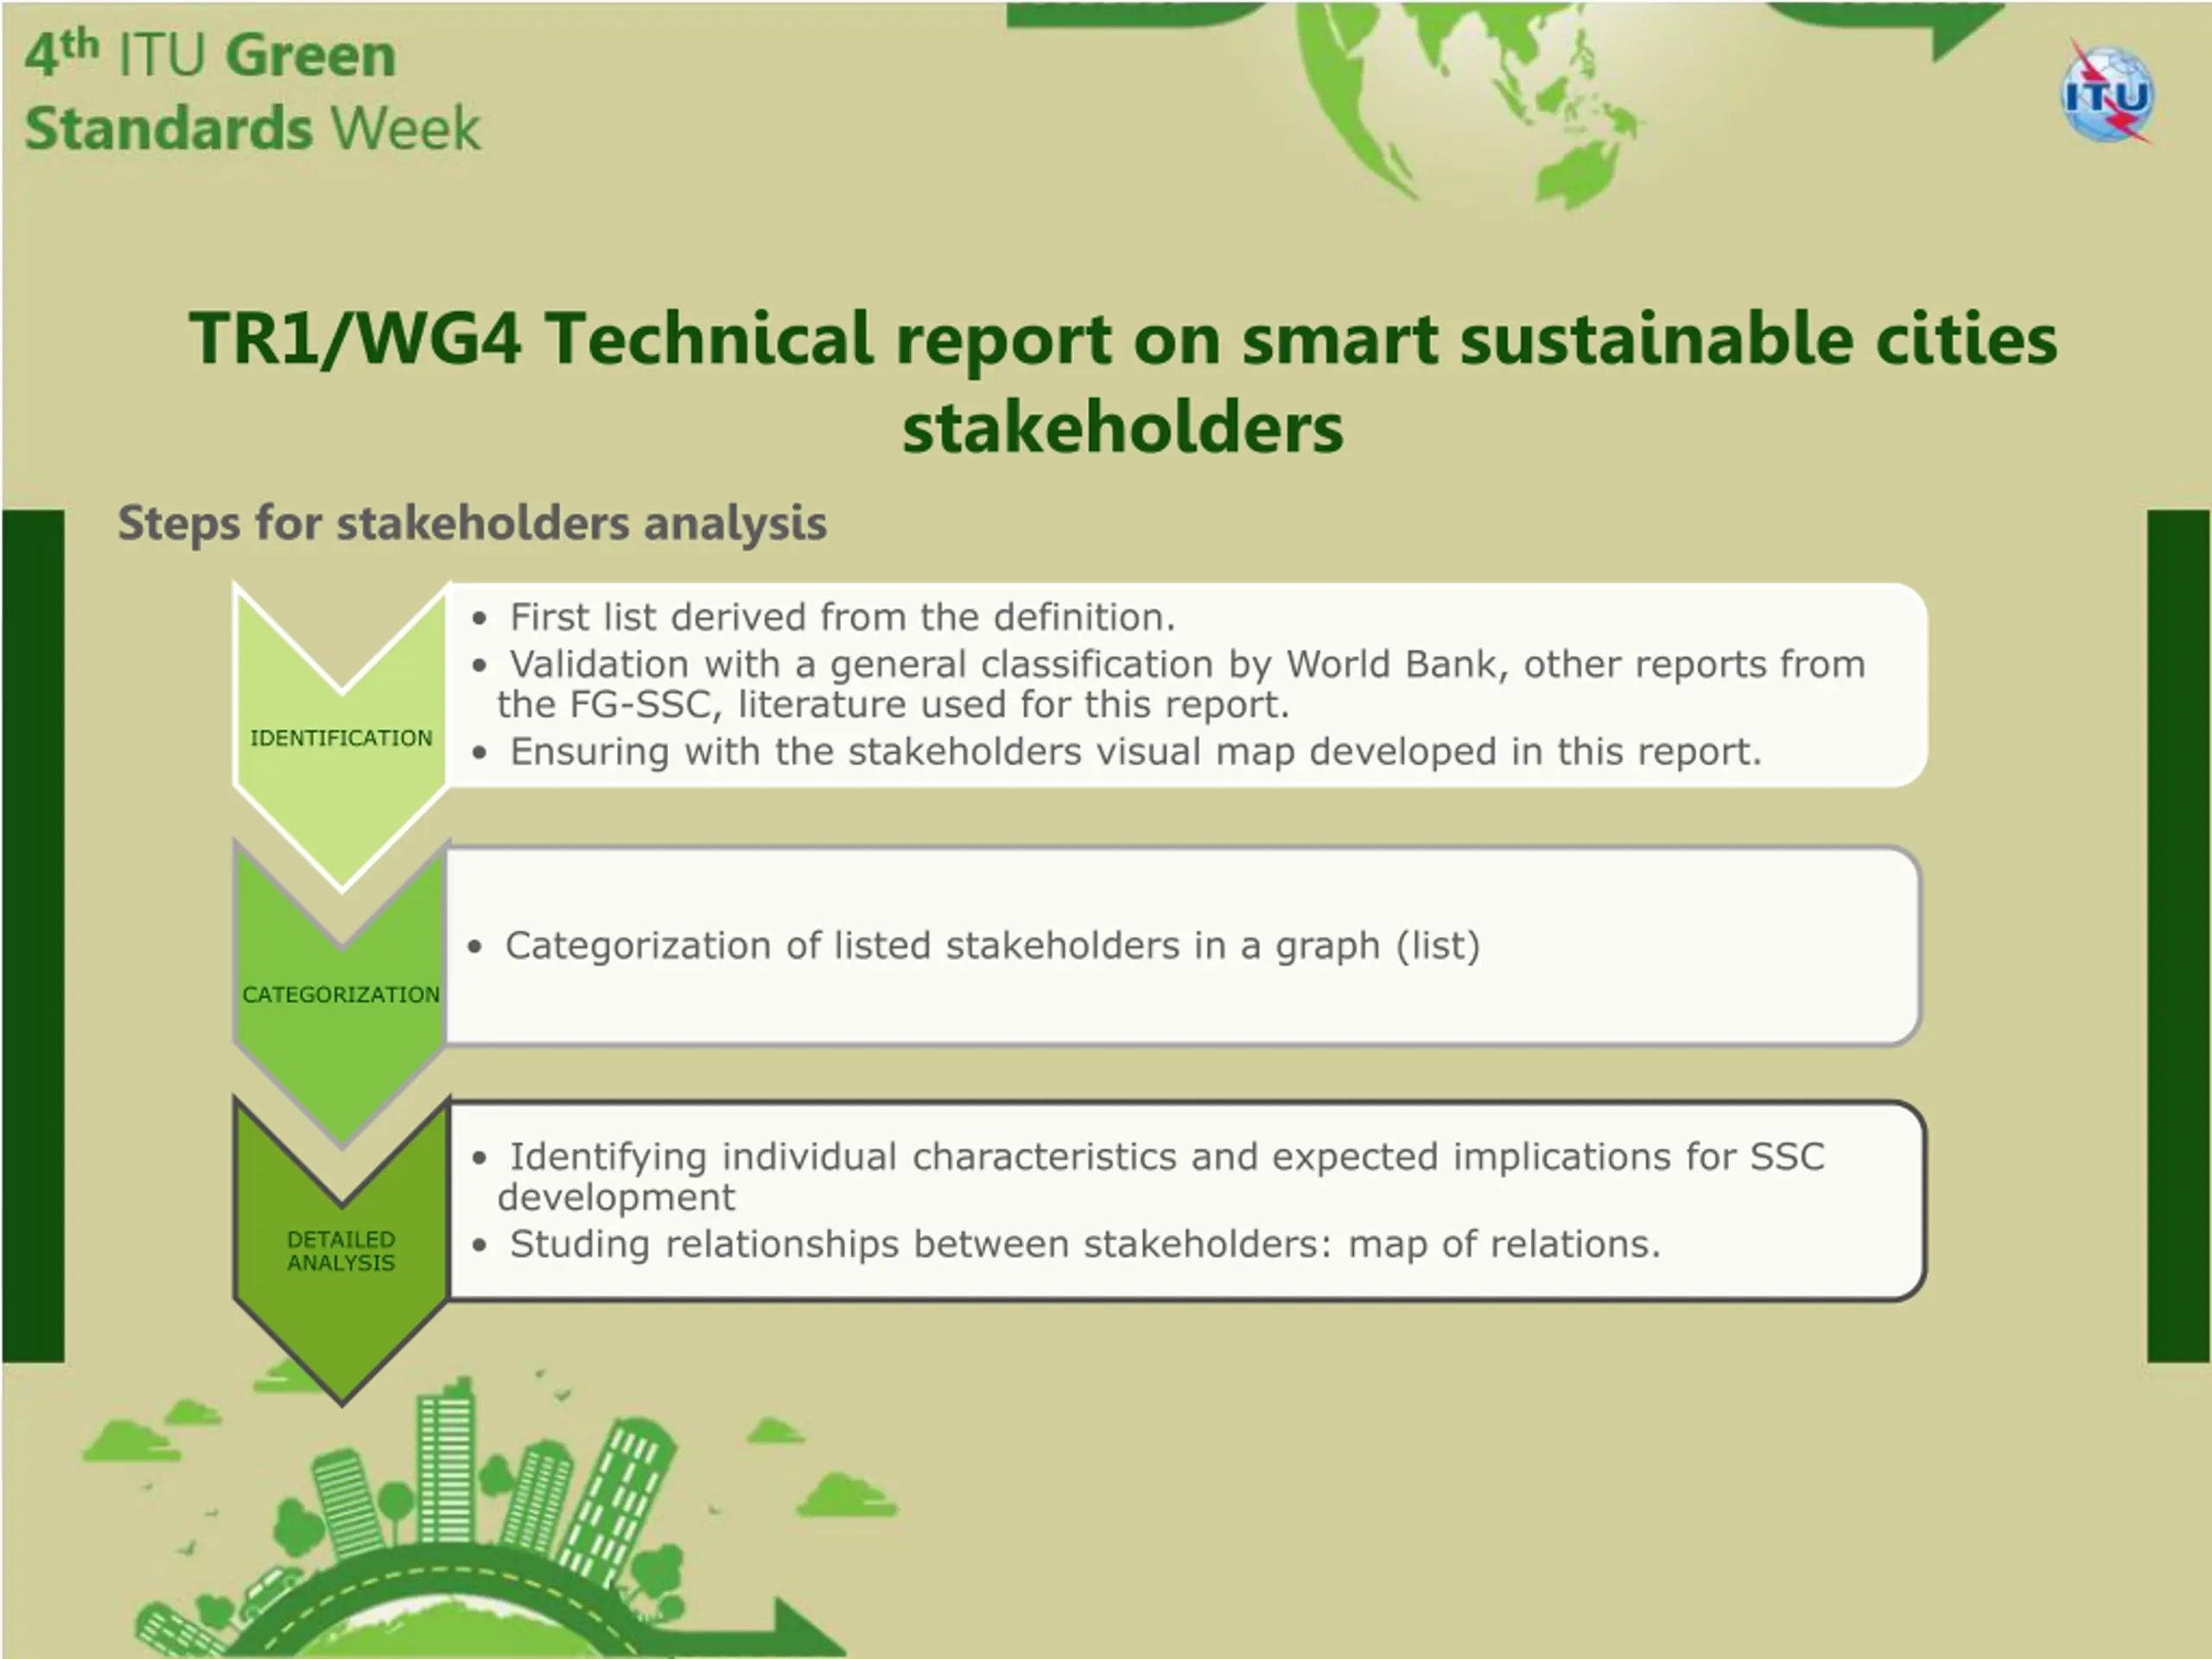Click the slide title 'TR1/WG4 Technical report on smart sustainable cities stakeholders'
2212x1659 pixels.
tap(1123, 381)
